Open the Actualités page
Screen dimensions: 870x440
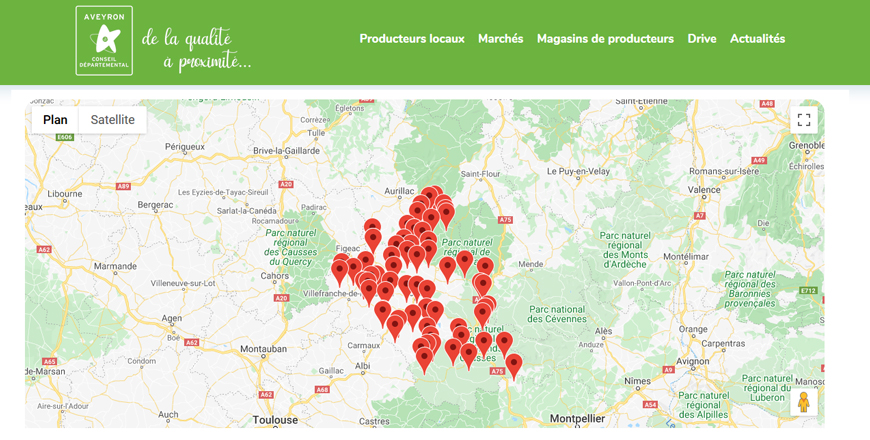757,39
